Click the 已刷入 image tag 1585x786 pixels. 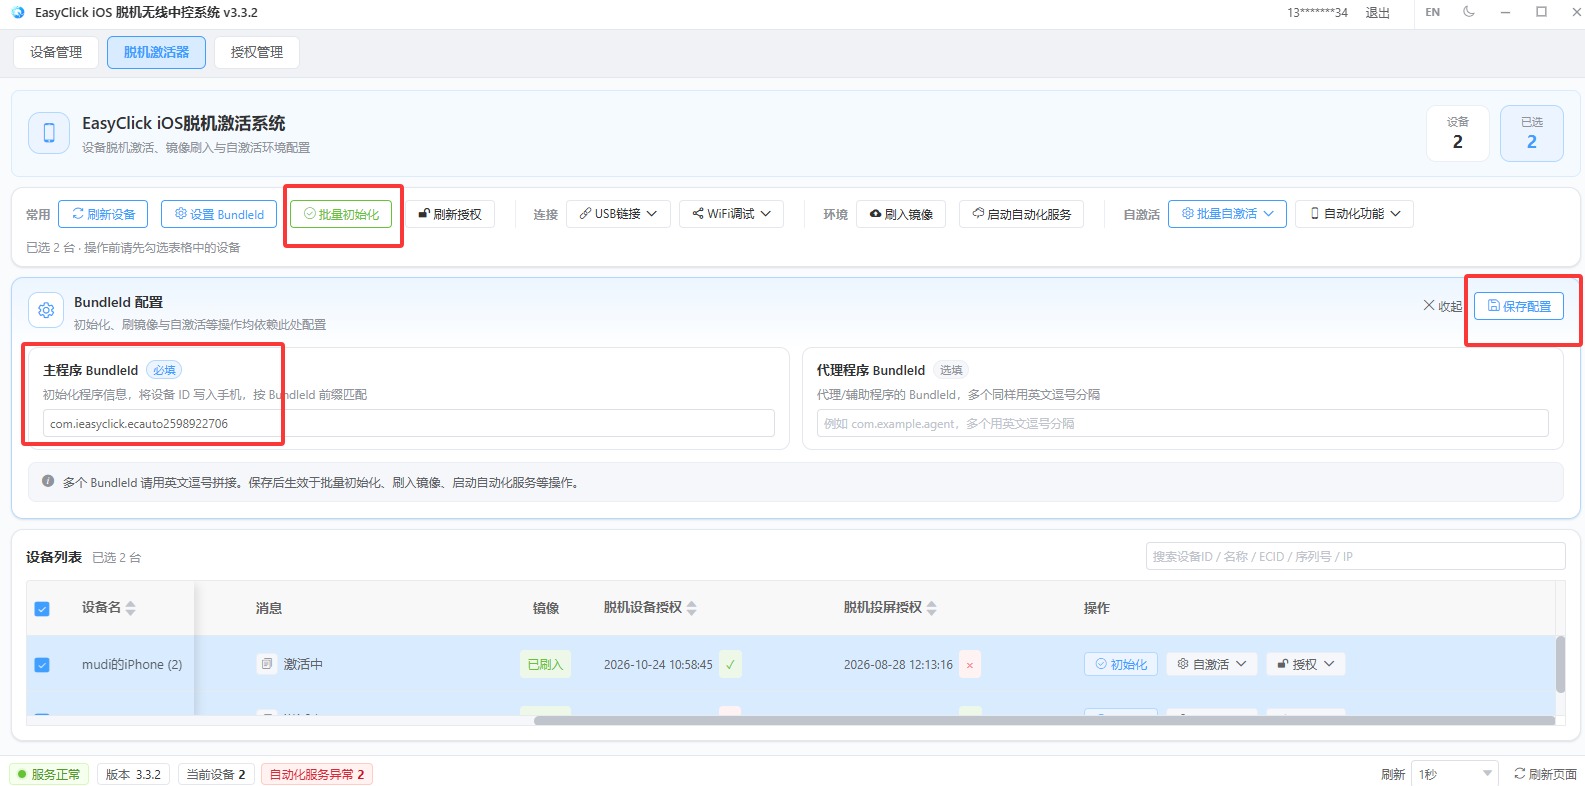pyautogui.click(x=545, y=664)
